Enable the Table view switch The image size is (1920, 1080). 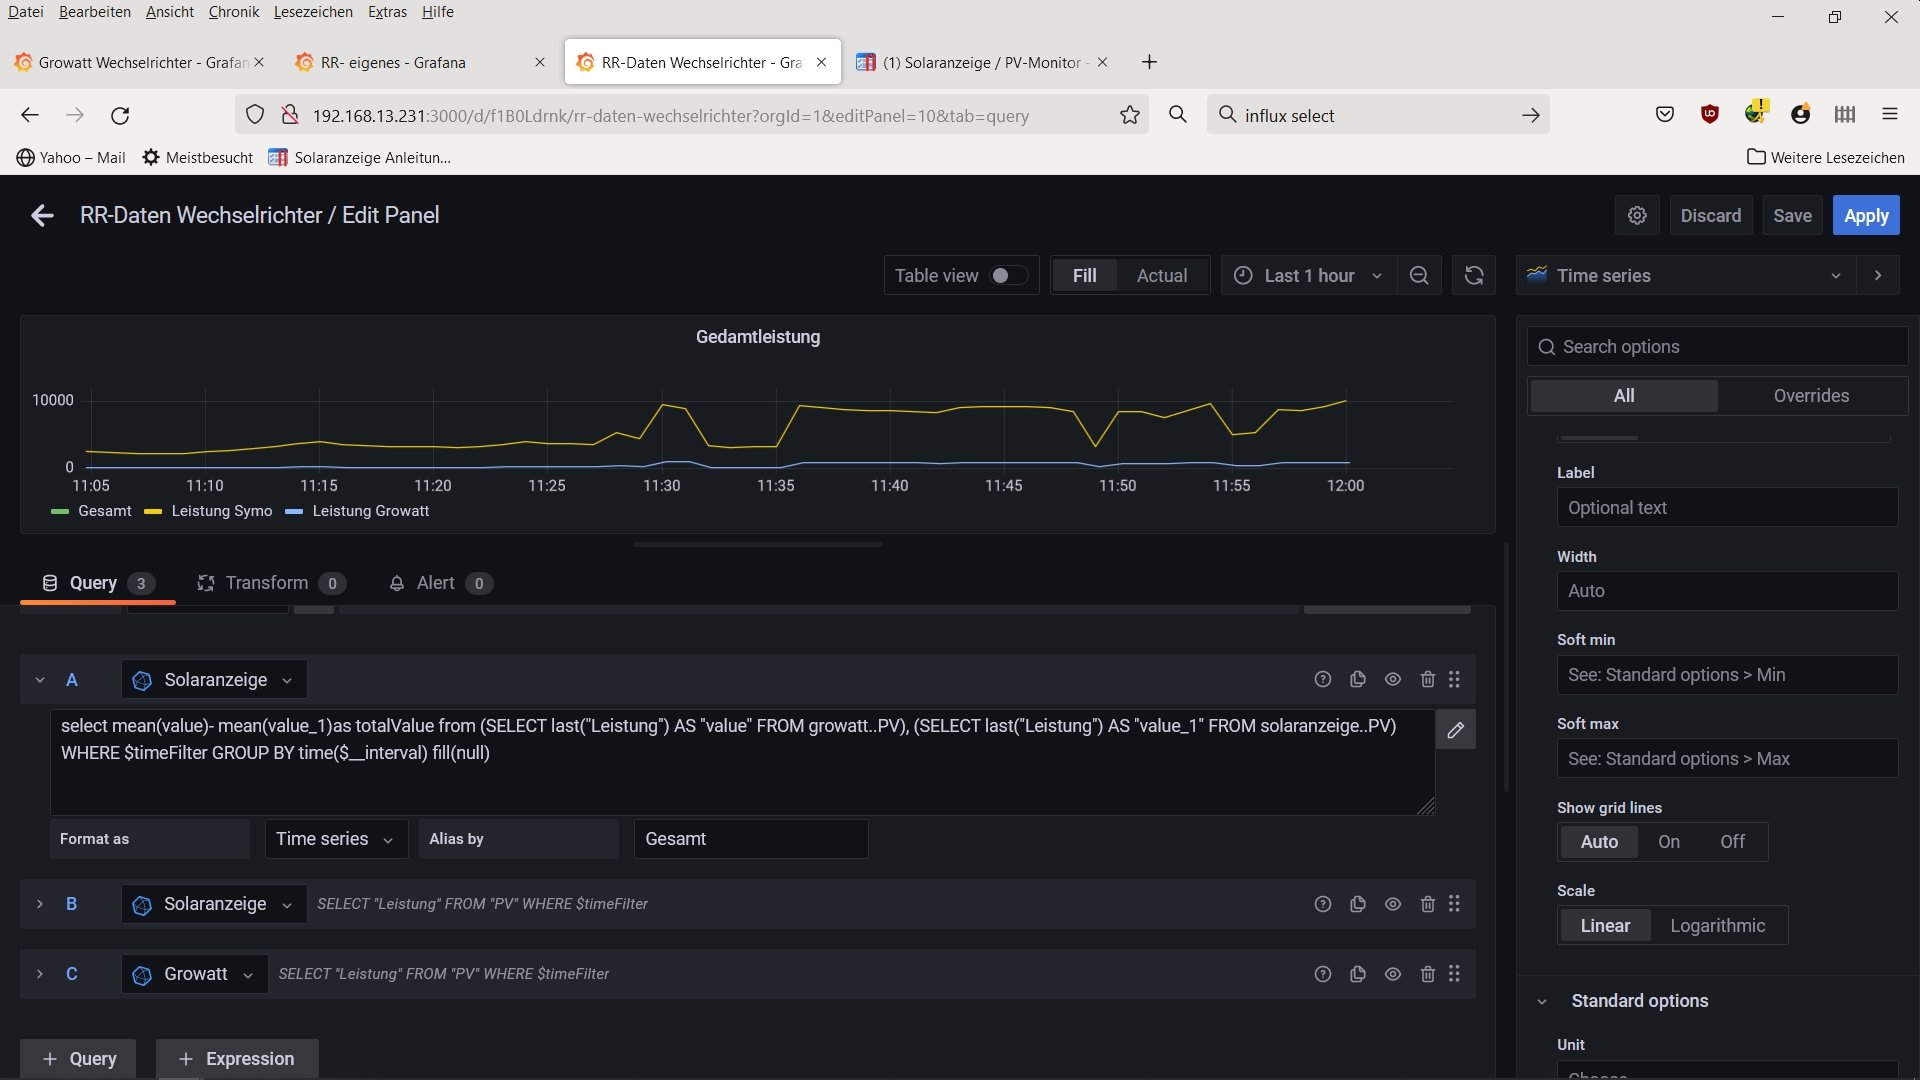pos(1008,275)
